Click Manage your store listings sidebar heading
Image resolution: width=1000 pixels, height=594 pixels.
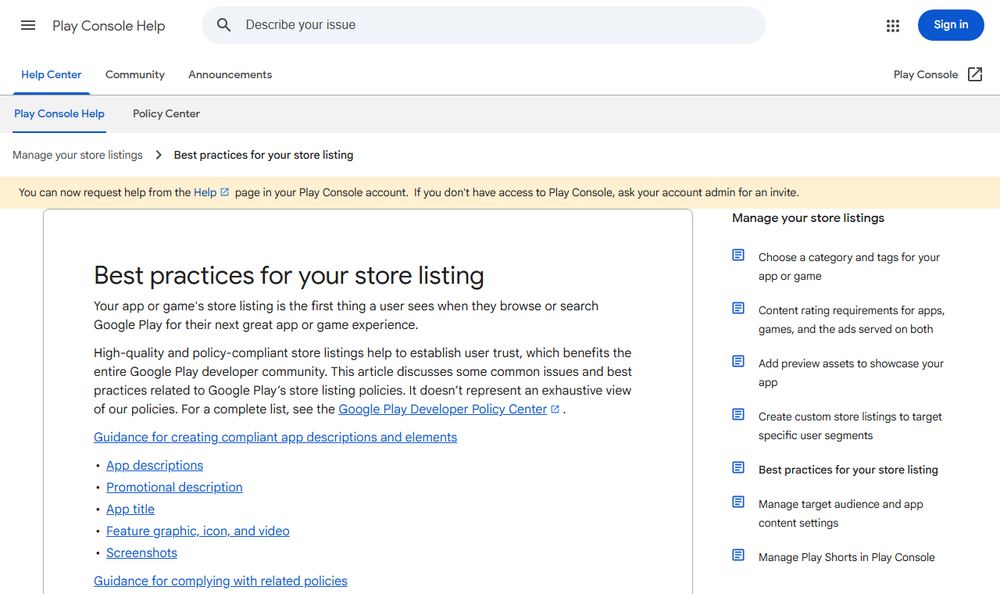(808, 218)
